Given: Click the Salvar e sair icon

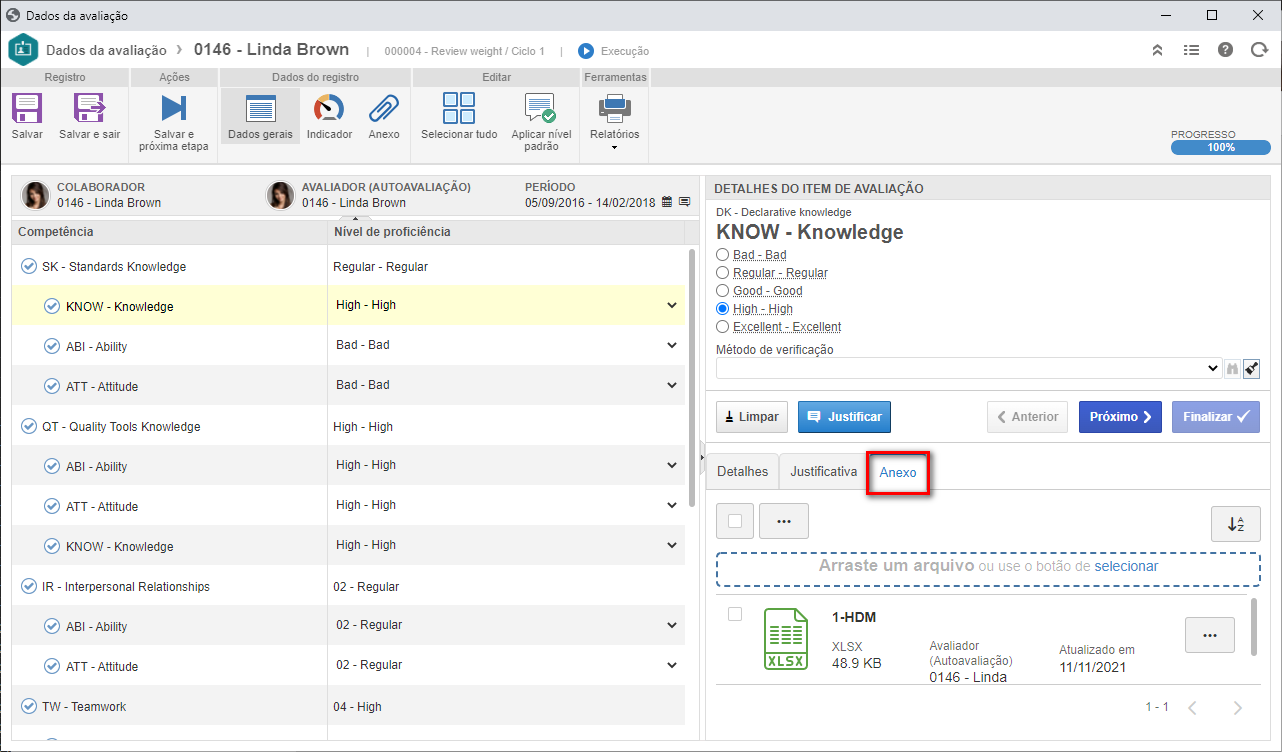Looking at the screenshot, I should (x=89, y=108).
